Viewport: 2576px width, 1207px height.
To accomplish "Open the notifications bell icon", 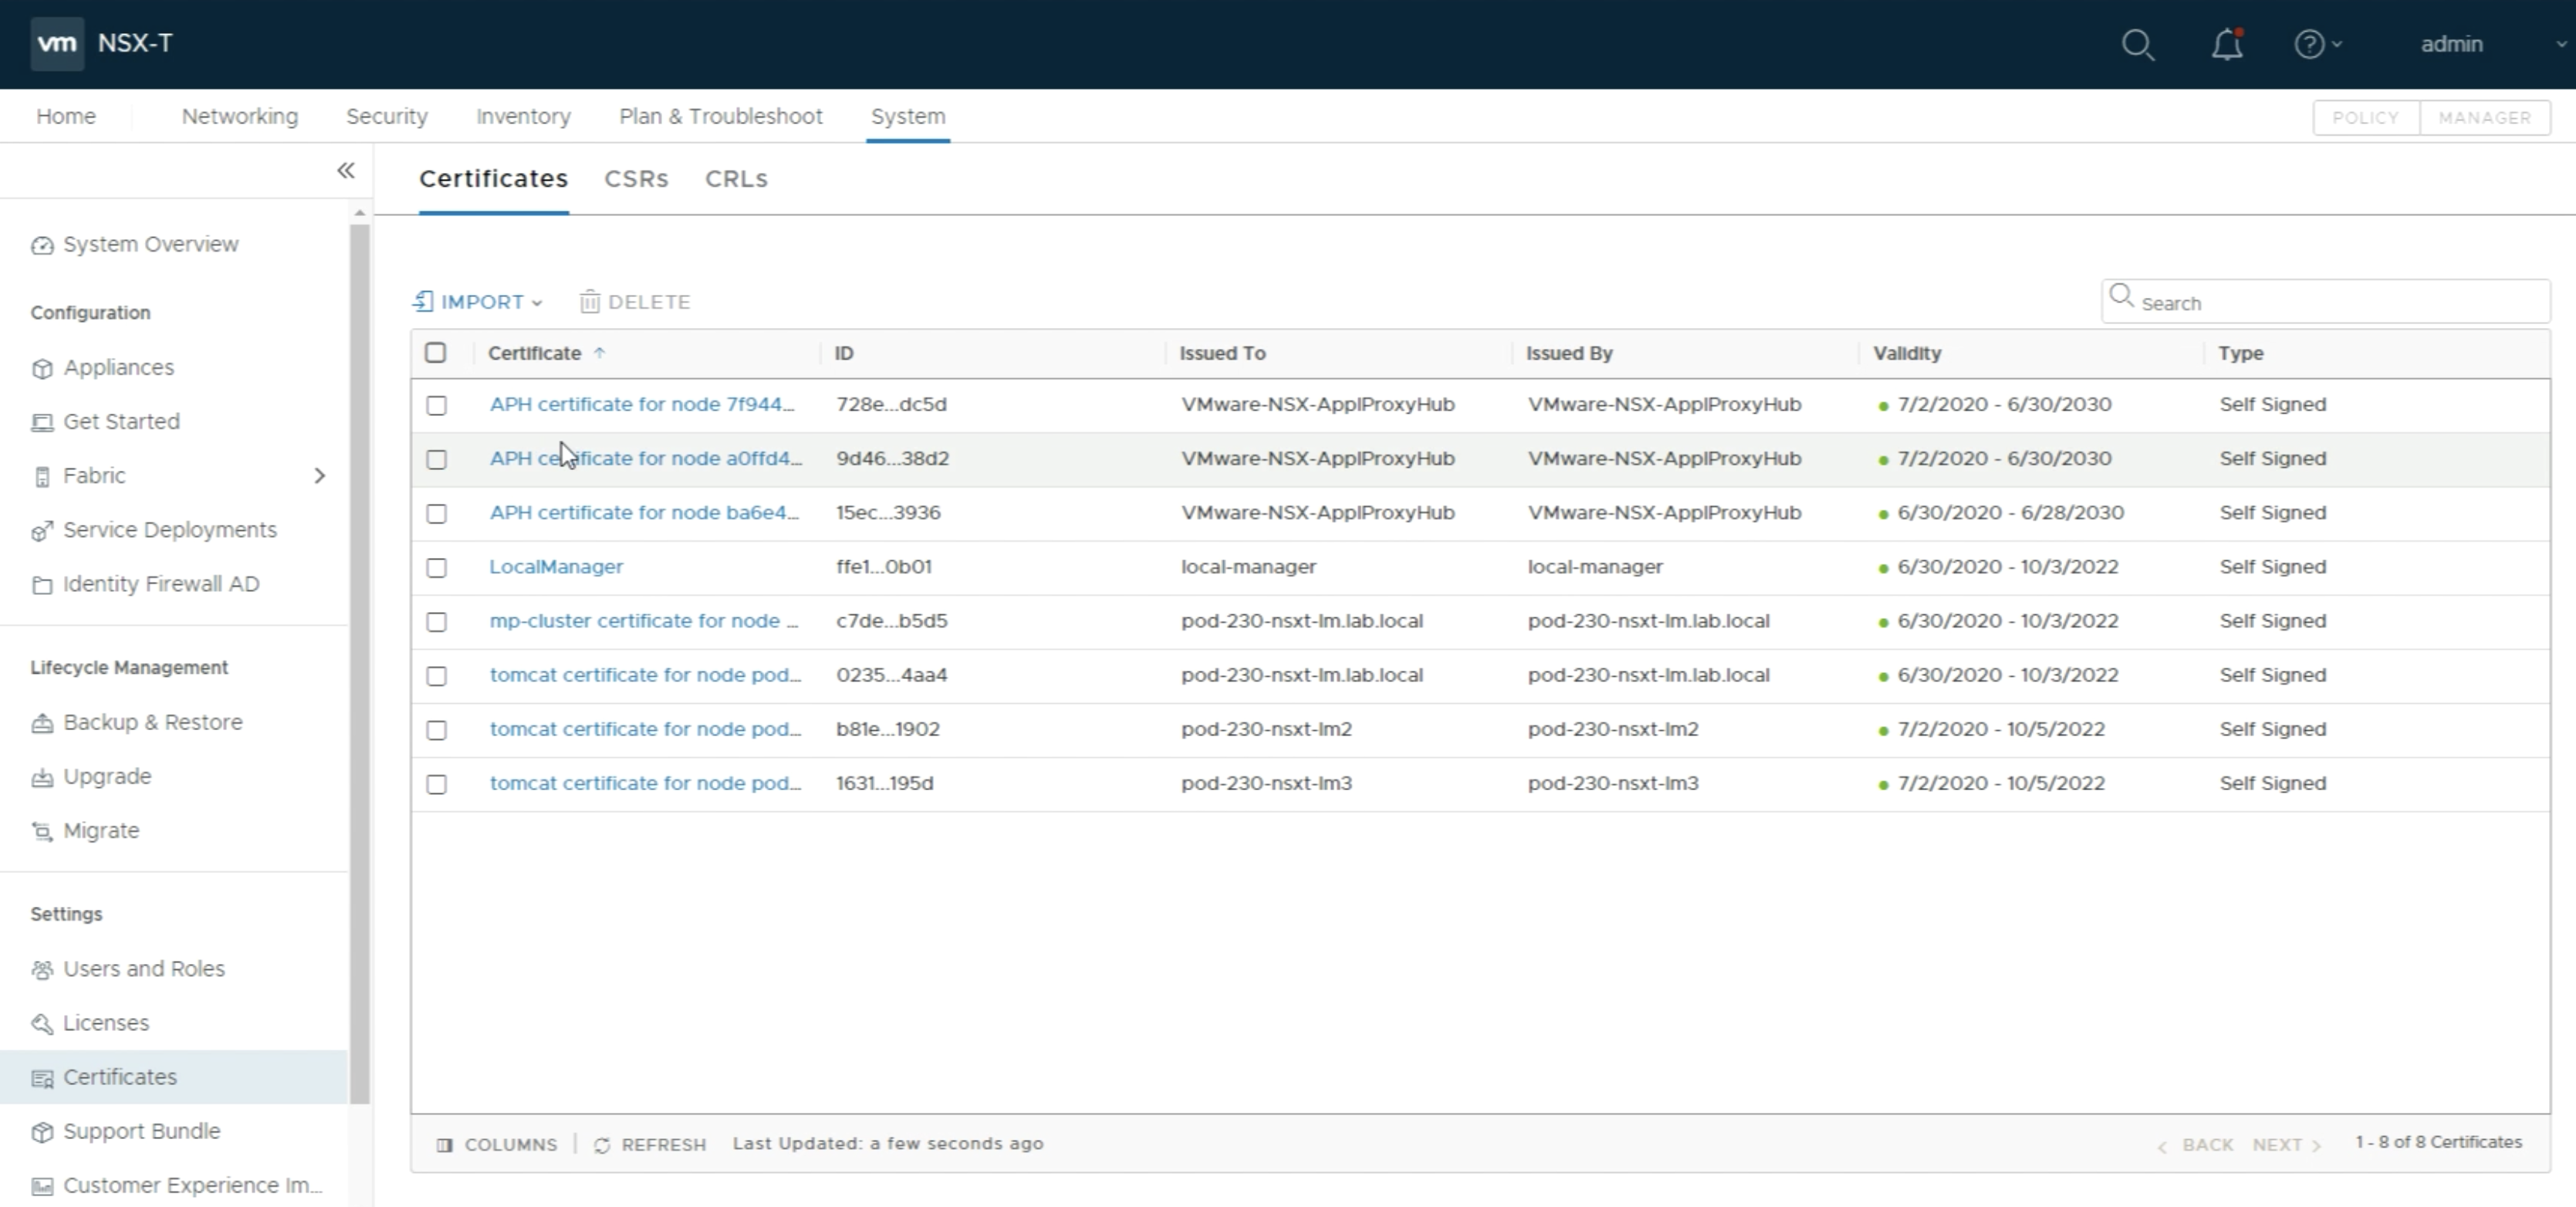I will point(2226,45).
